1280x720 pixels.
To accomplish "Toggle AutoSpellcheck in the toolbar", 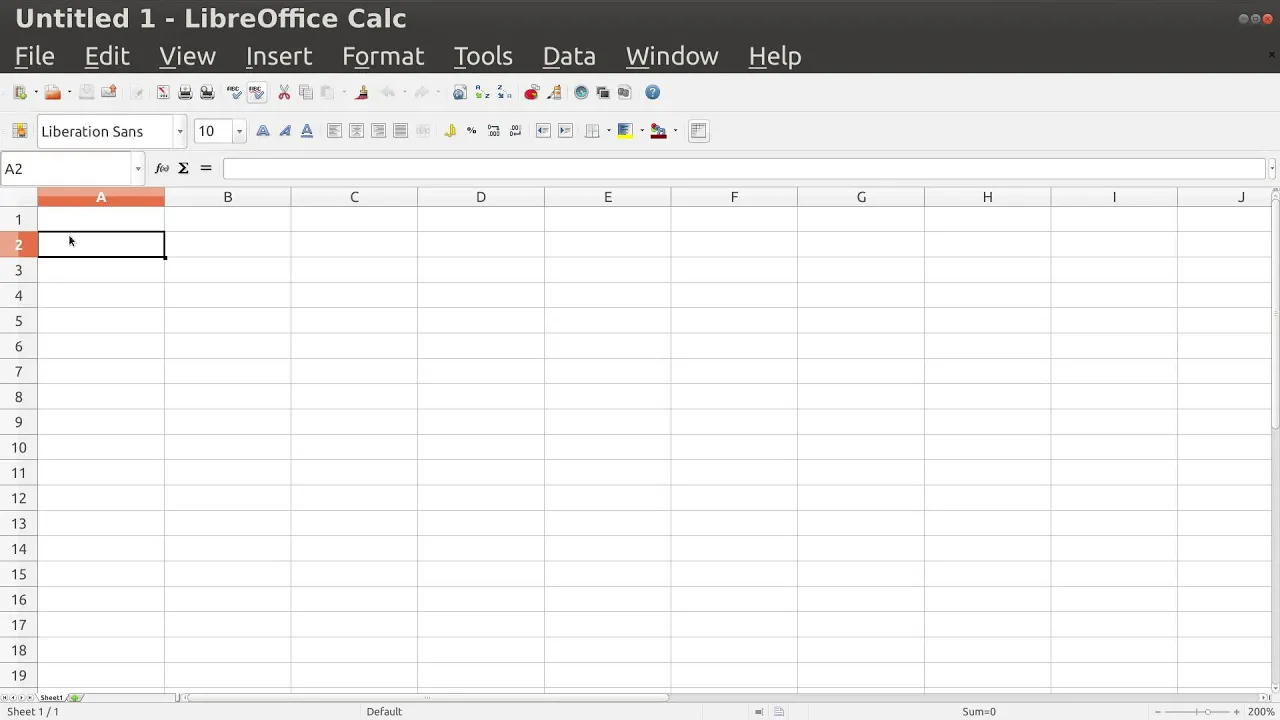I will [x=256, y=92].
